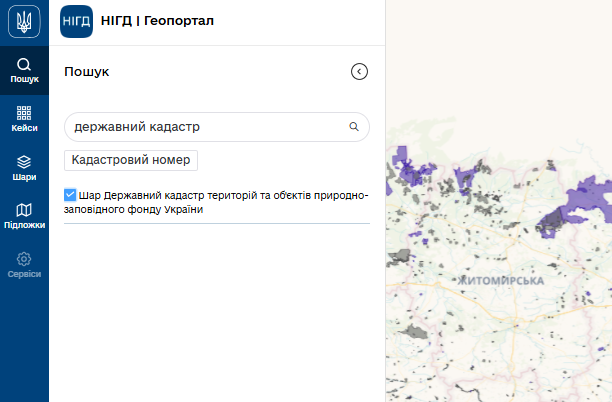
Task: Click the Житомирська region label on map
Action: [x=500, y=281]
